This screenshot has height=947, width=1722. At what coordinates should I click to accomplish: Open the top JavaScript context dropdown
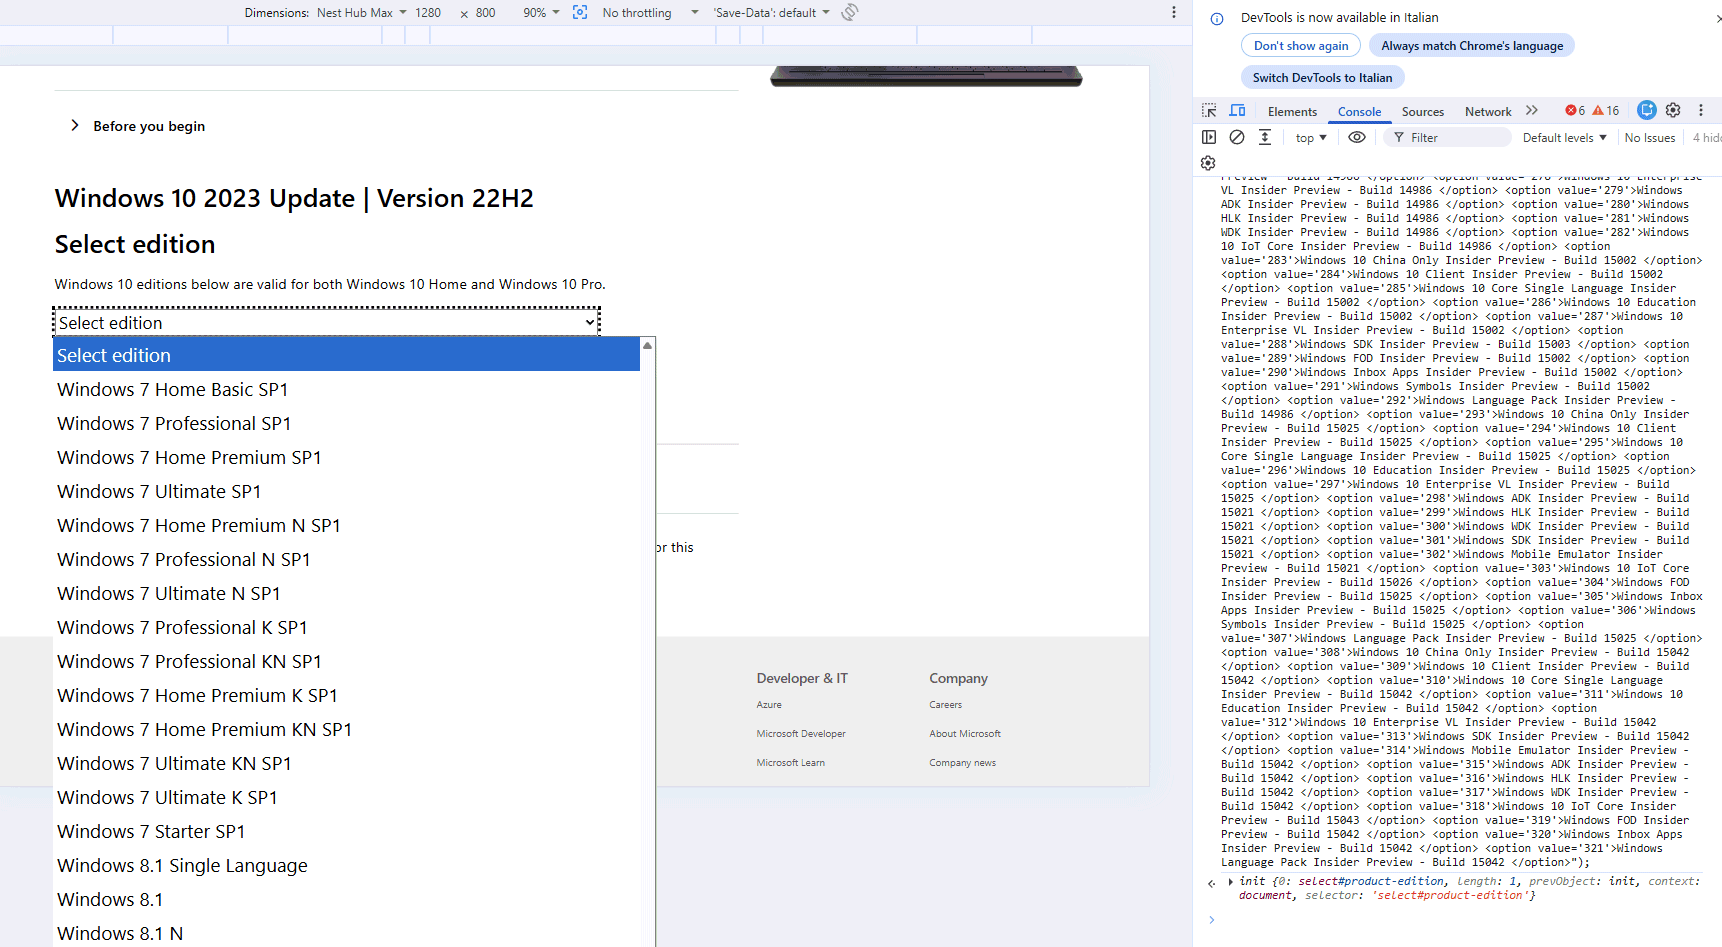[1311, 138]
